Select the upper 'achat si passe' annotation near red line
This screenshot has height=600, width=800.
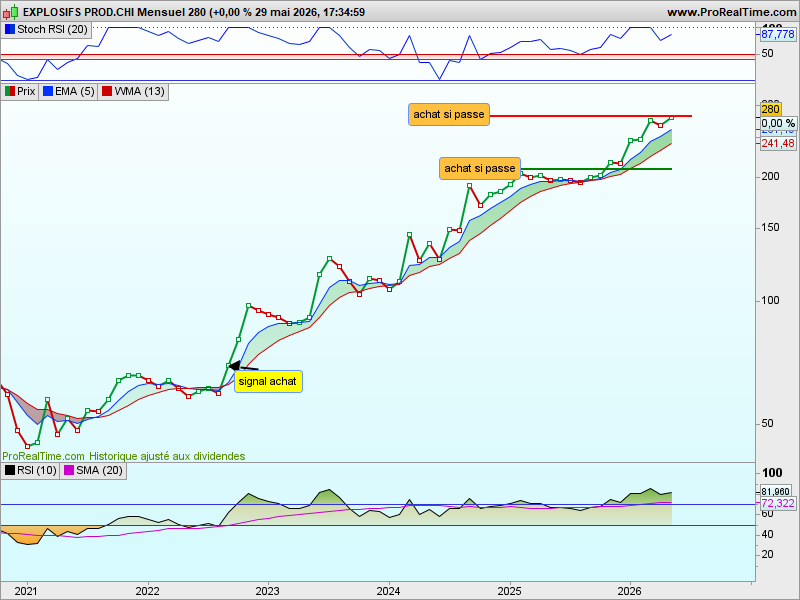[448, 114]
